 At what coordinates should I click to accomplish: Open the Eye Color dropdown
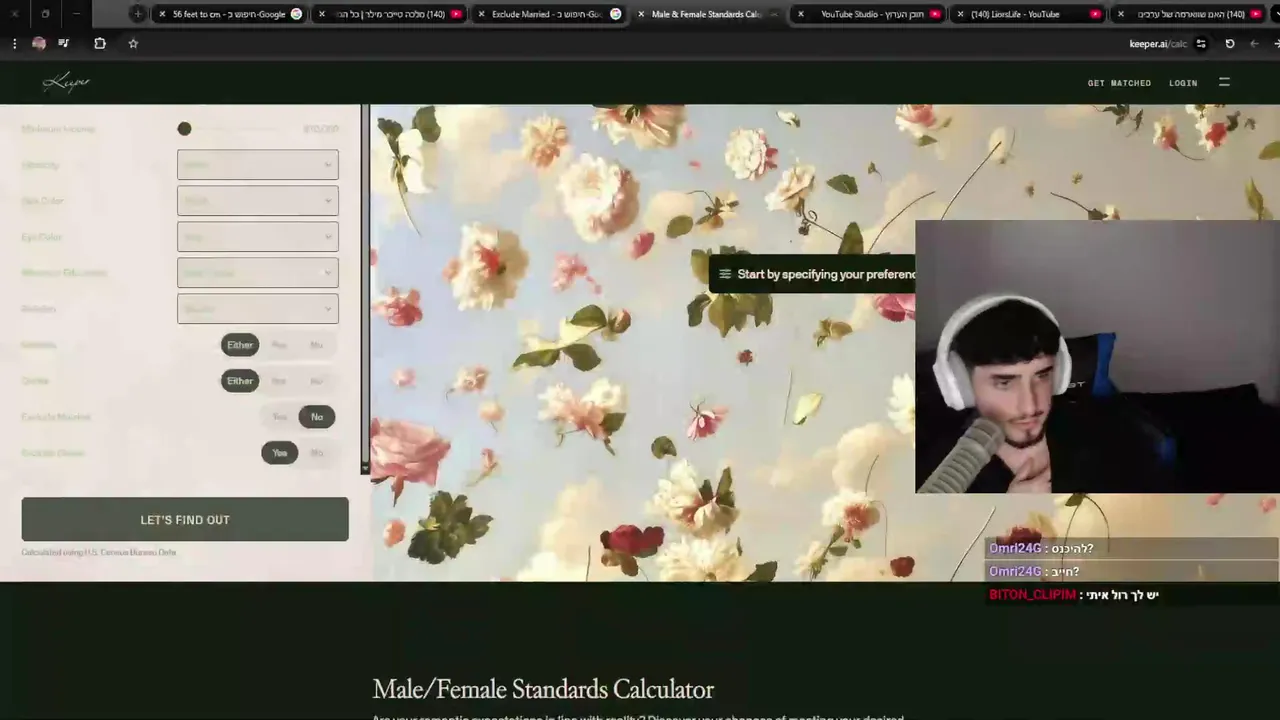258,237
